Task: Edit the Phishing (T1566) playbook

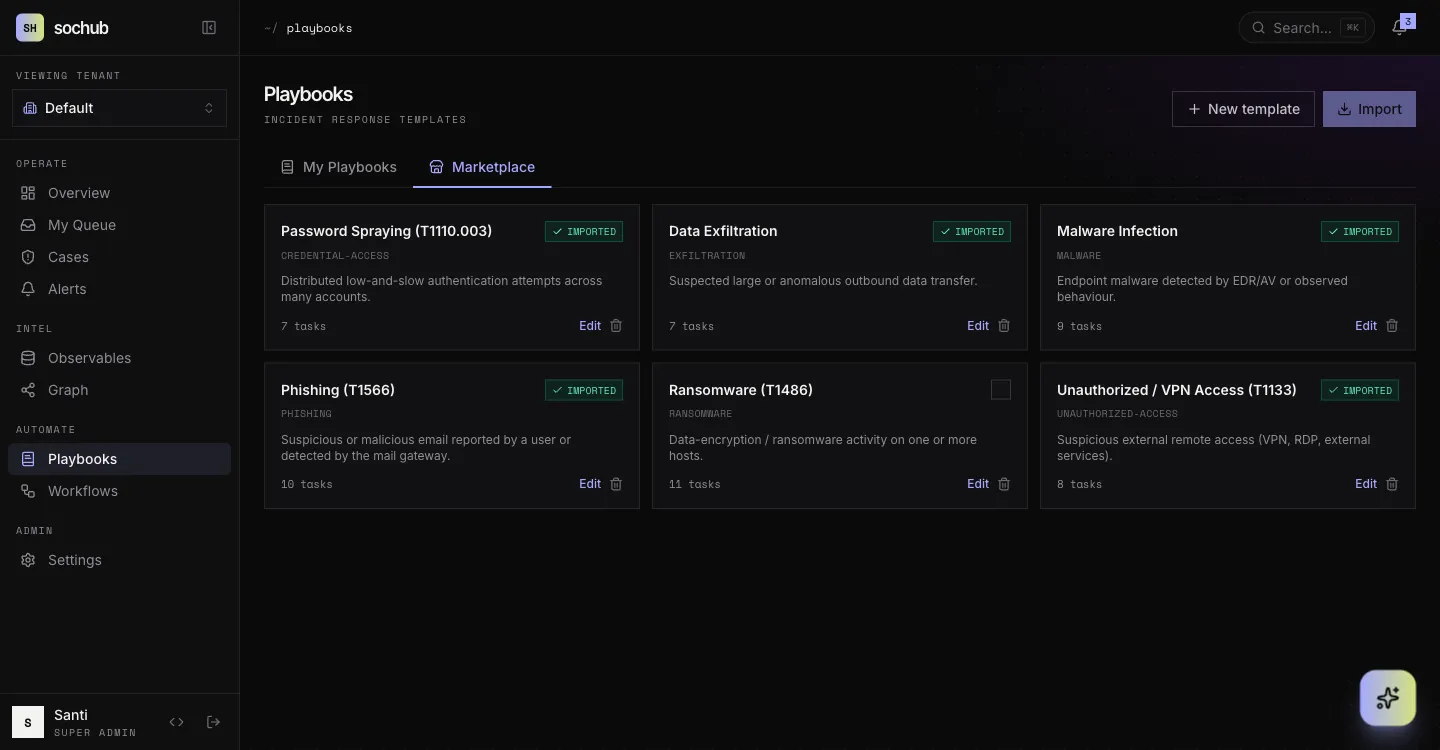Action: coord(590,484)
